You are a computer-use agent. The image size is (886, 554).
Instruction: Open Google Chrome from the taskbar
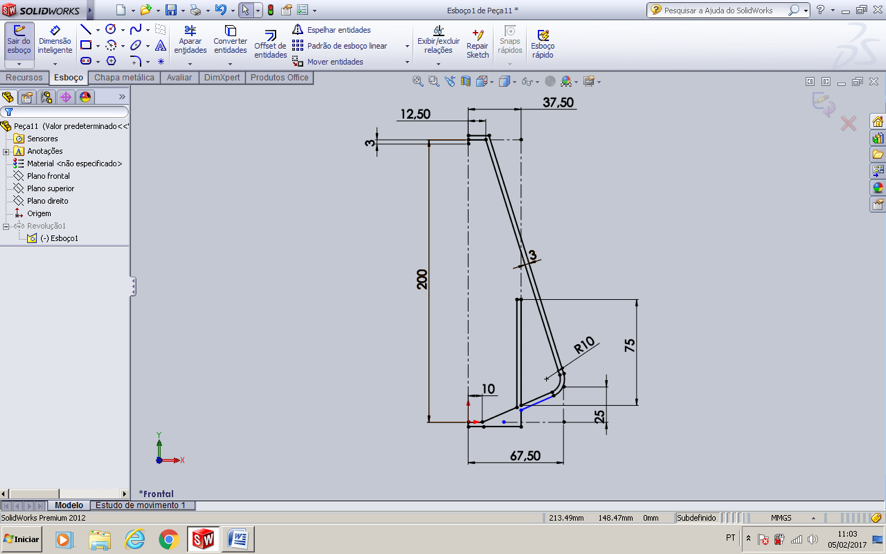[x=168, y=539]
